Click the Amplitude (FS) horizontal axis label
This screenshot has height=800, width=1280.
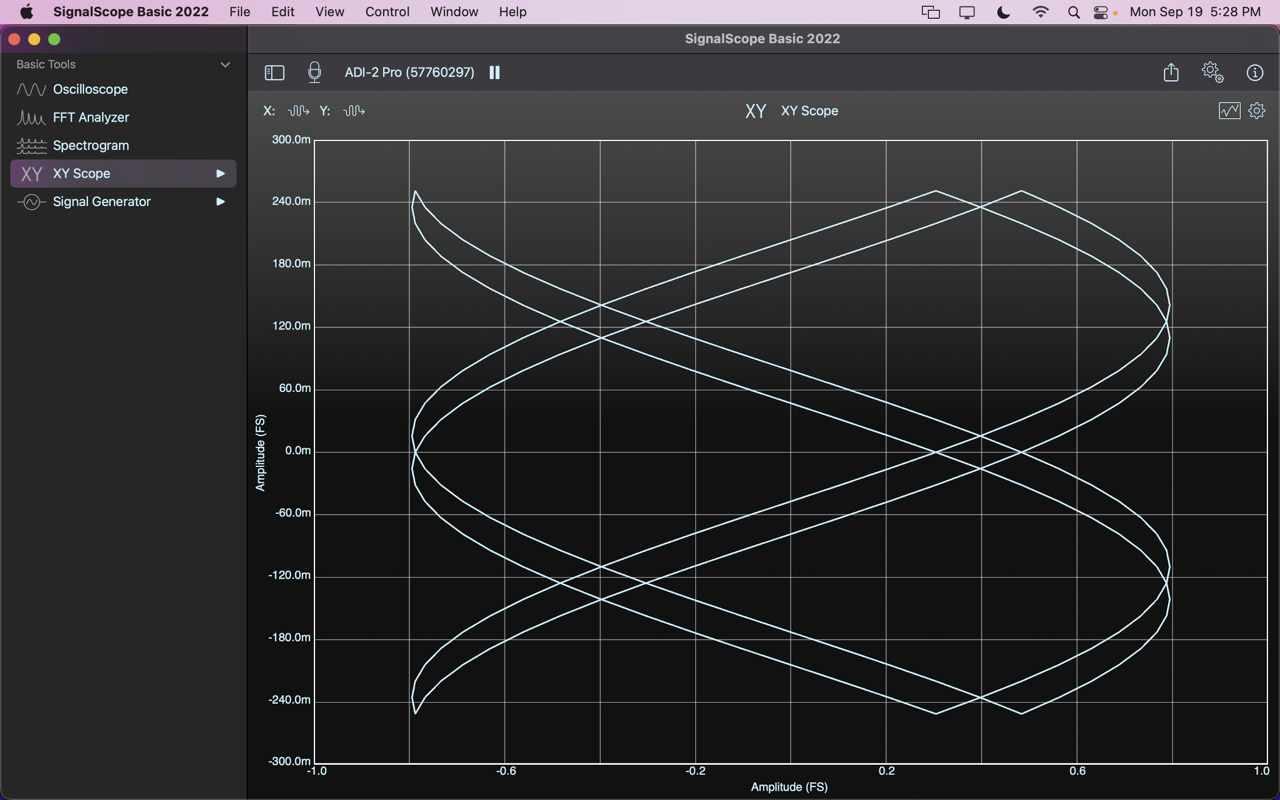[x=789, y=787]
